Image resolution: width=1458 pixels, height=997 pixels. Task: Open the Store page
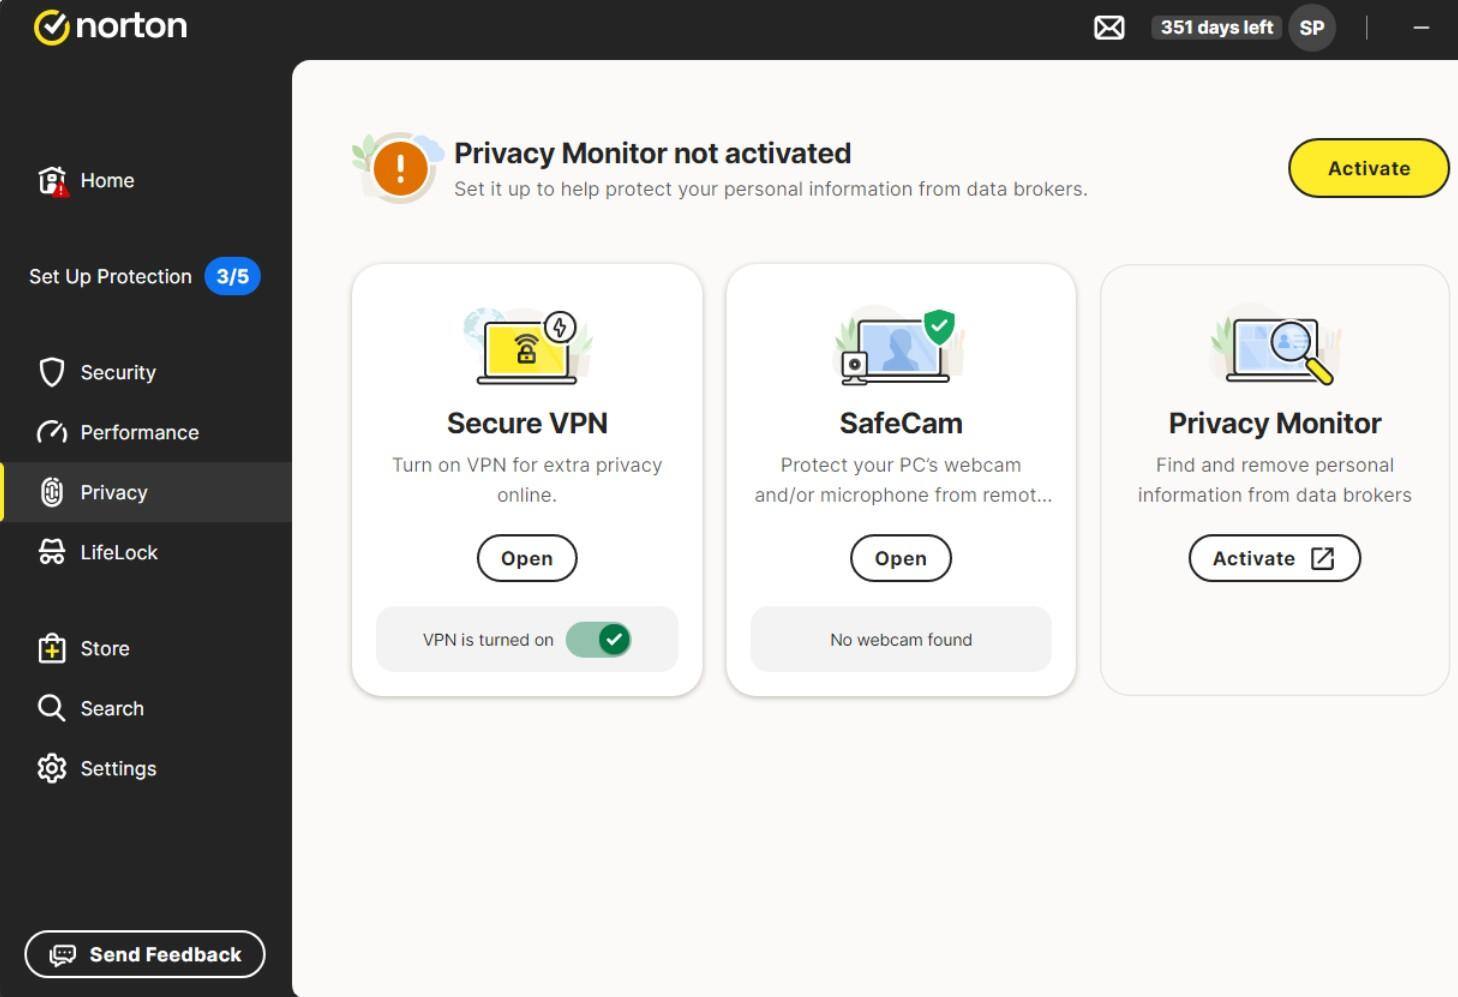click(x=104, y=649)
